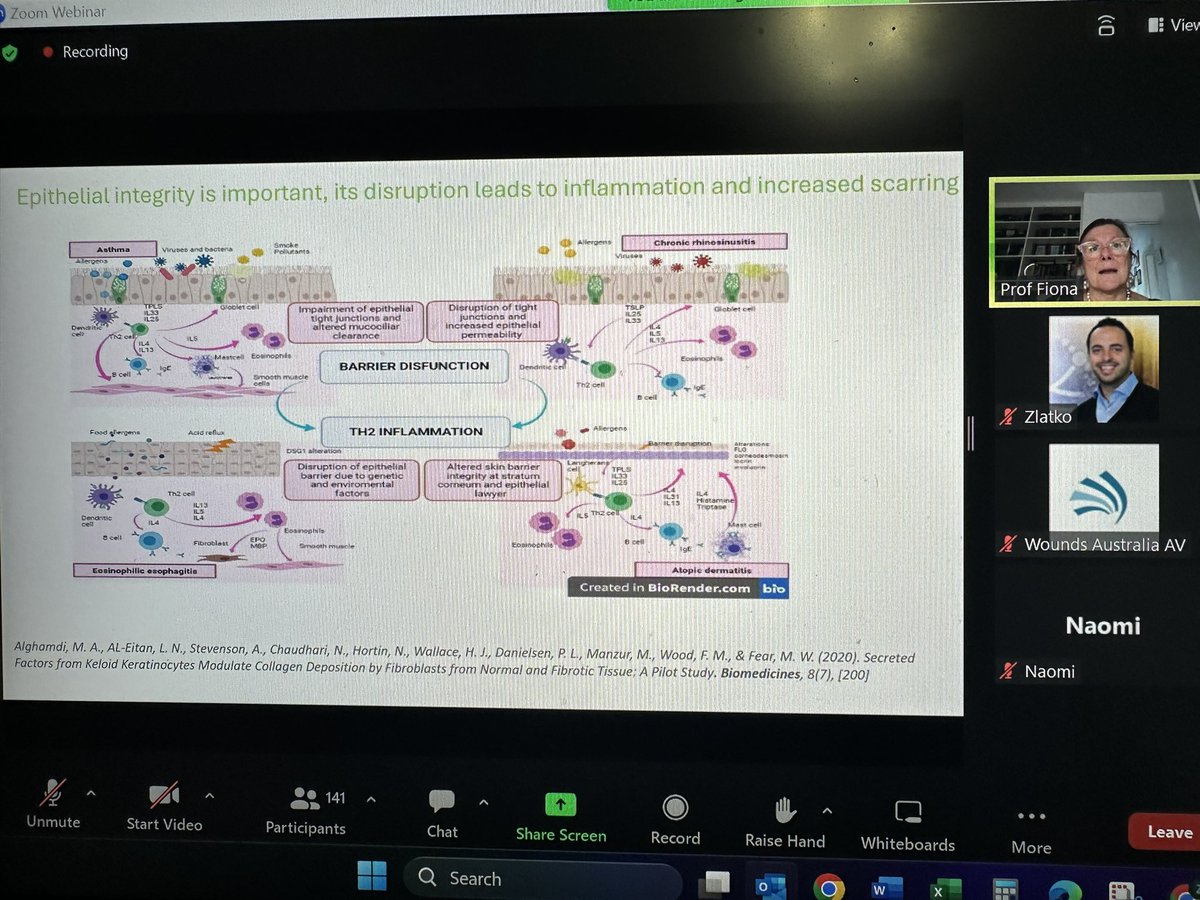Click the Recording indicator
The height and width of the screenshot is (900, 1200).
click(85, 52)
